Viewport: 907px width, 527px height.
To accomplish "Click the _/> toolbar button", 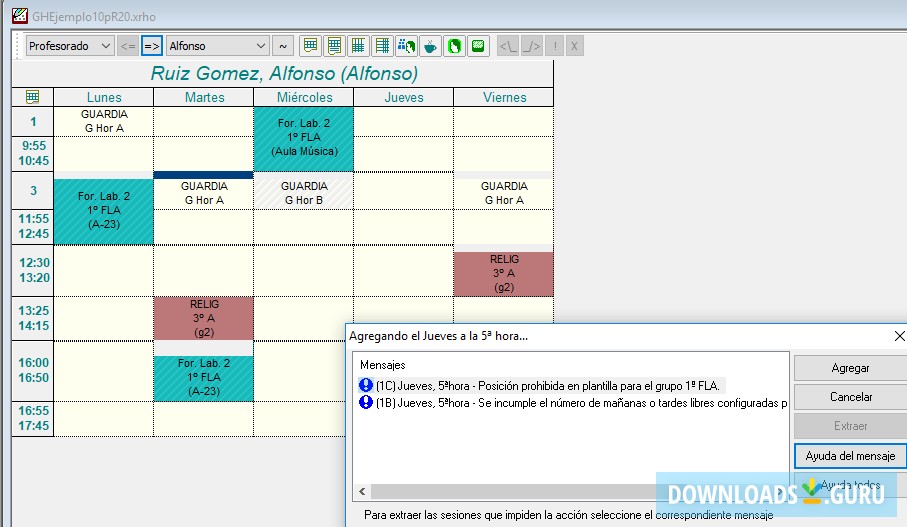I will coord(531,46).
